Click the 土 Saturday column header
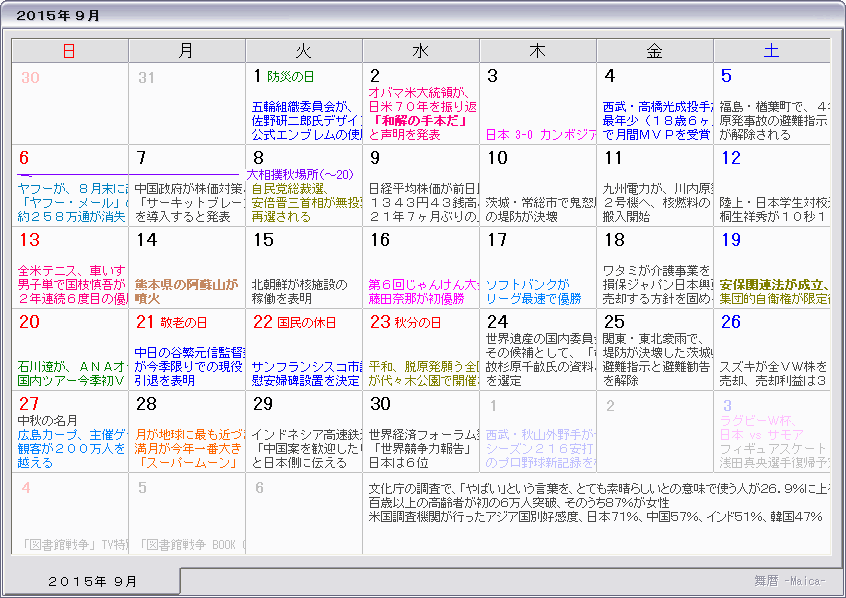The height and width of the screenshot is (598, 846). pos(771,50)
